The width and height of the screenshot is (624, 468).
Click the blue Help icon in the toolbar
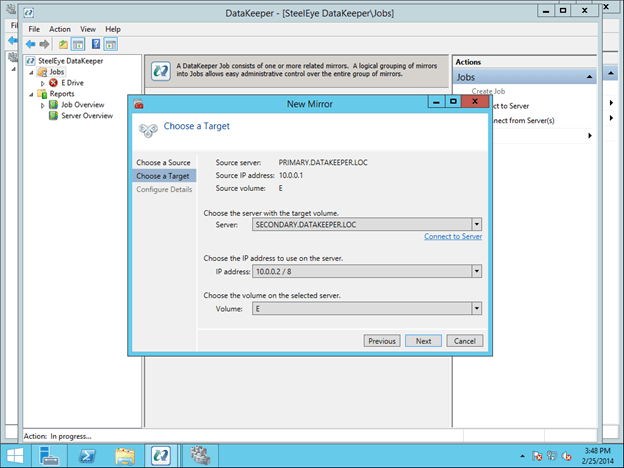(x=96, y=45)
